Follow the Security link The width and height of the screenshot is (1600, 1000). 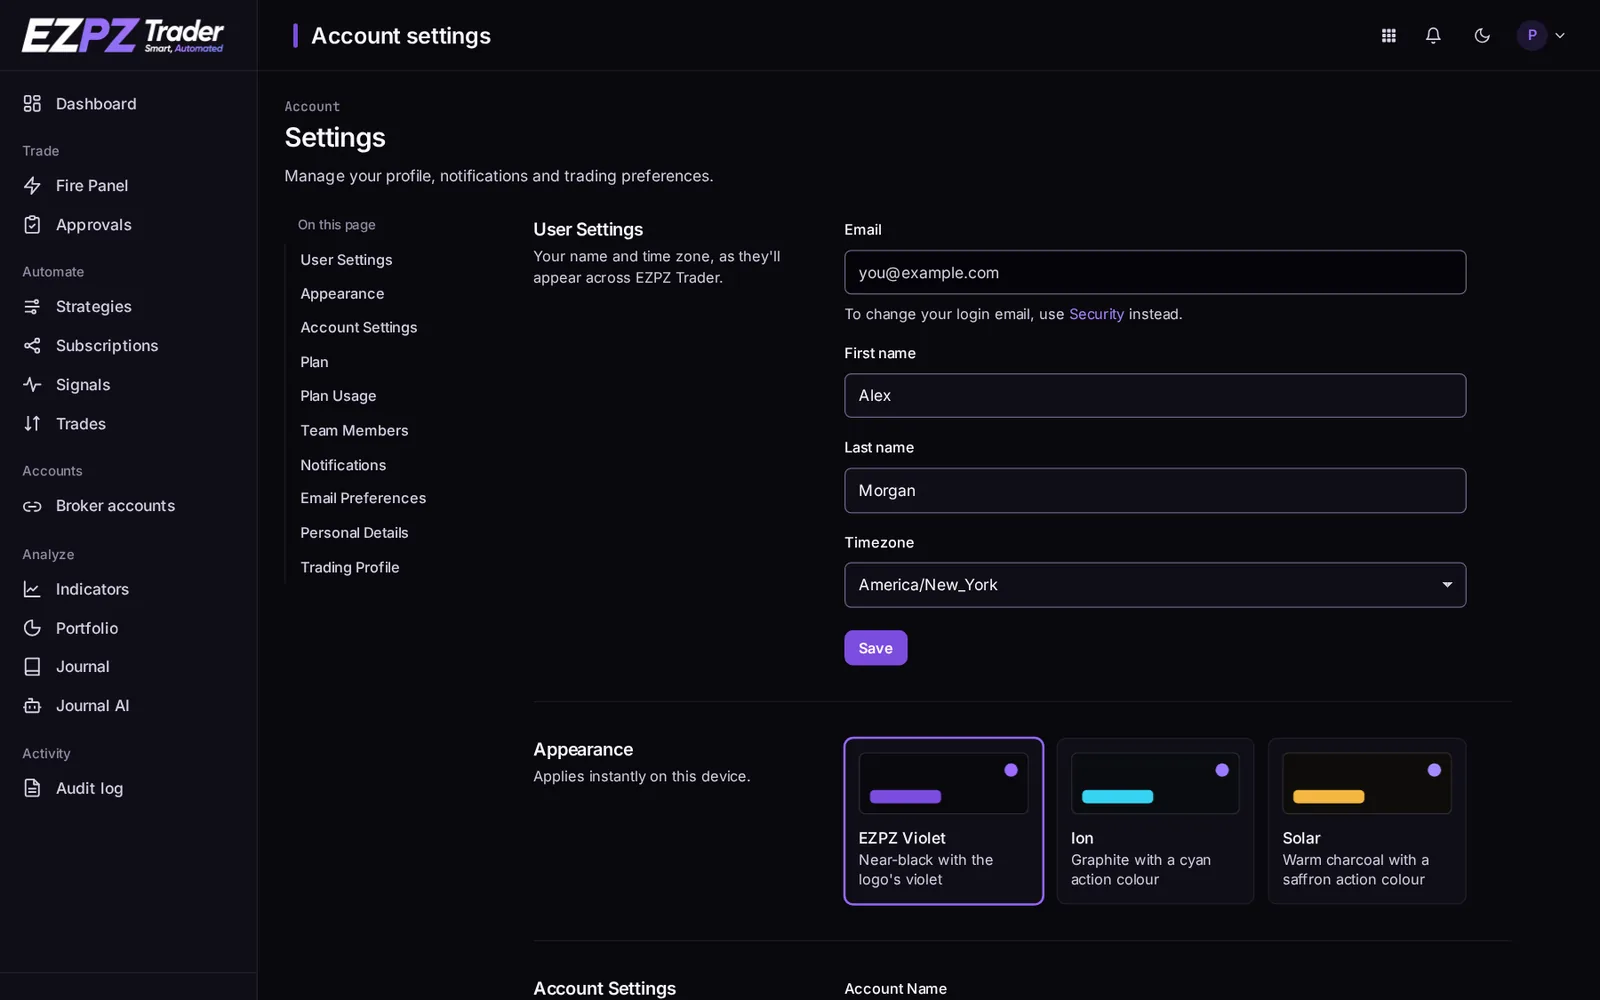click(1096, 314)
